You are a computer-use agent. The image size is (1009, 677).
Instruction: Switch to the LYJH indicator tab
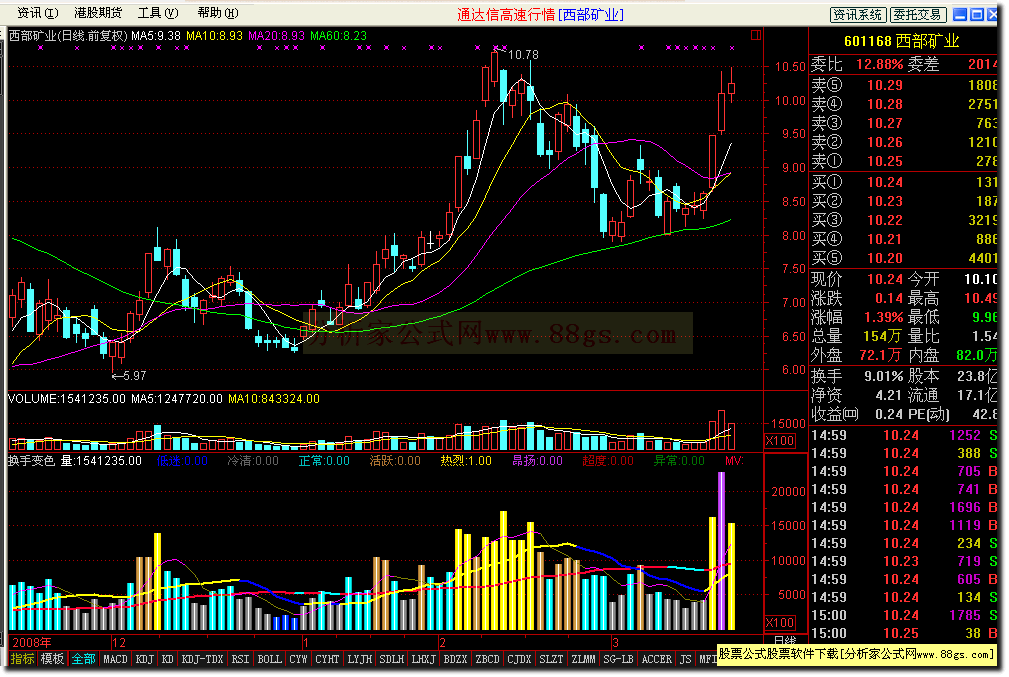click(360, 659)
